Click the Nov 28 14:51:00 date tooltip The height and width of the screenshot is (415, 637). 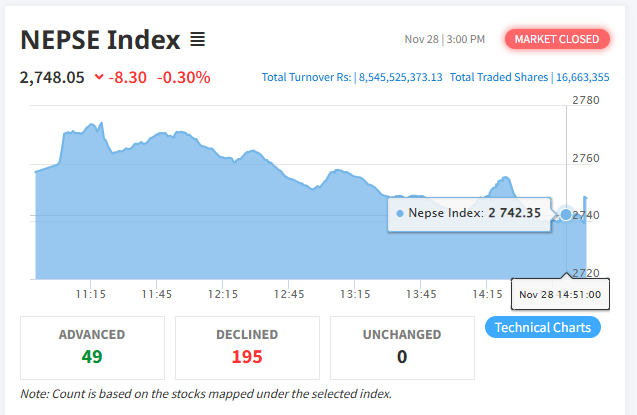pyautogui.click(x=560, y=294)
